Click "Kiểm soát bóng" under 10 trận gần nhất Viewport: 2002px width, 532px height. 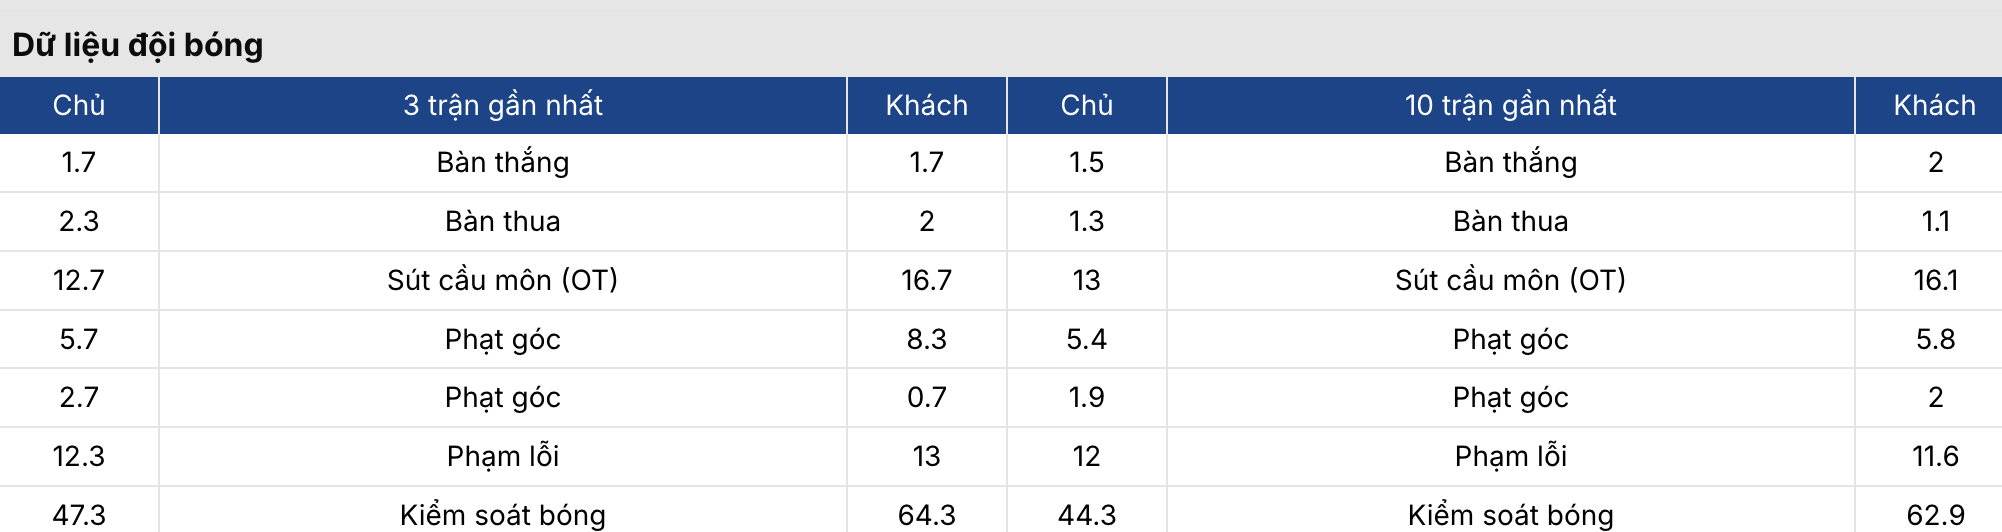(1510, 515)
